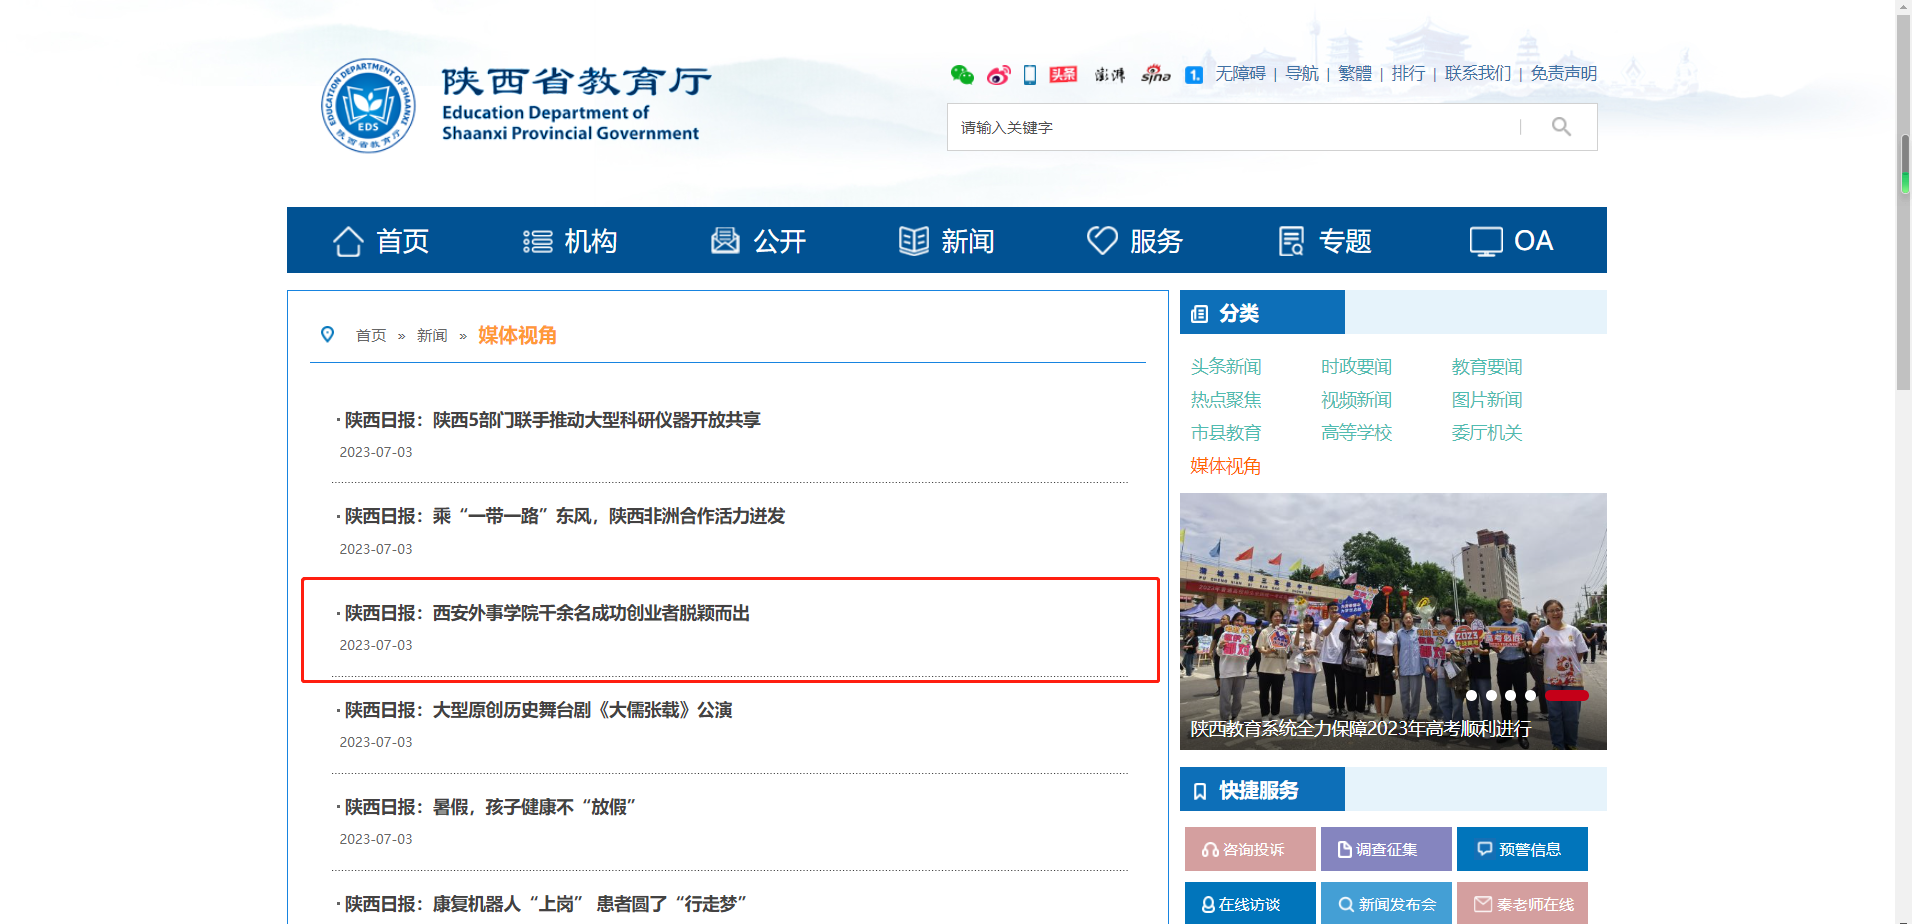Select the 视频新闻 category
This screenshot has width=1912, height=924.
coord(1356,400)
